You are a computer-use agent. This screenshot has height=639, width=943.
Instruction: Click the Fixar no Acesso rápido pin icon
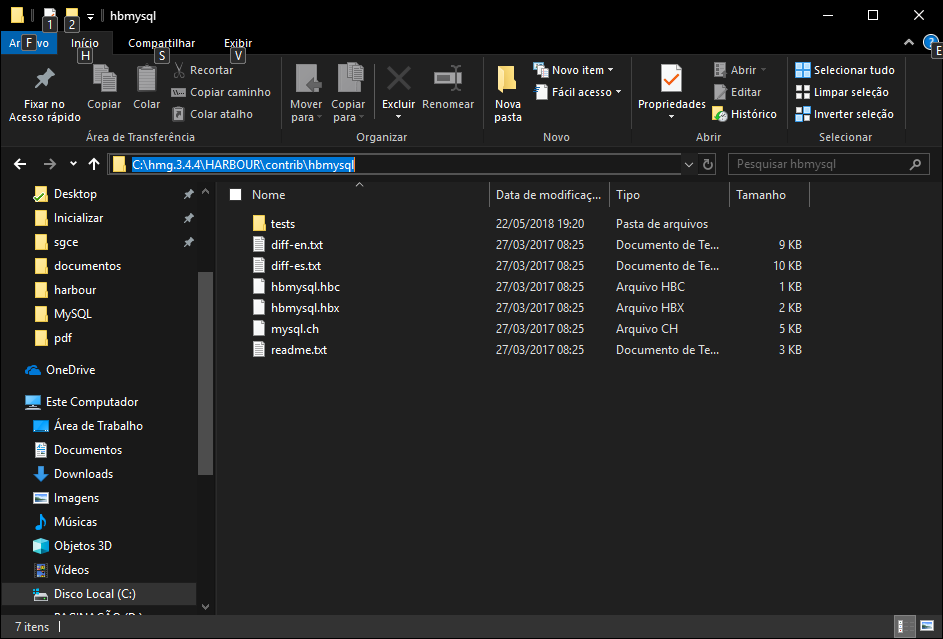44,79
